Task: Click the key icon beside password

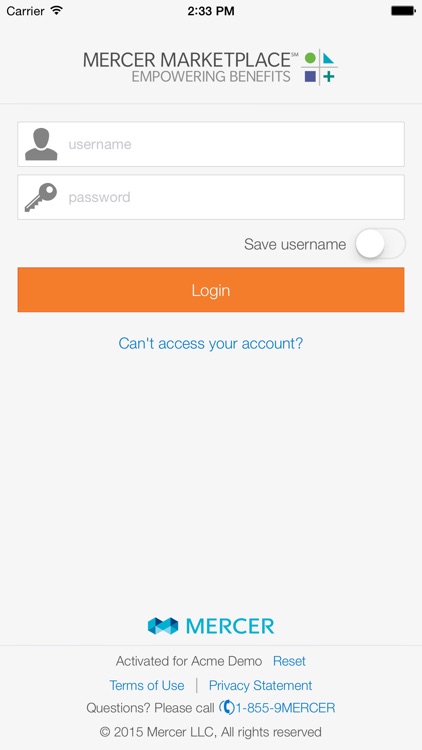Action: [41, 197]
